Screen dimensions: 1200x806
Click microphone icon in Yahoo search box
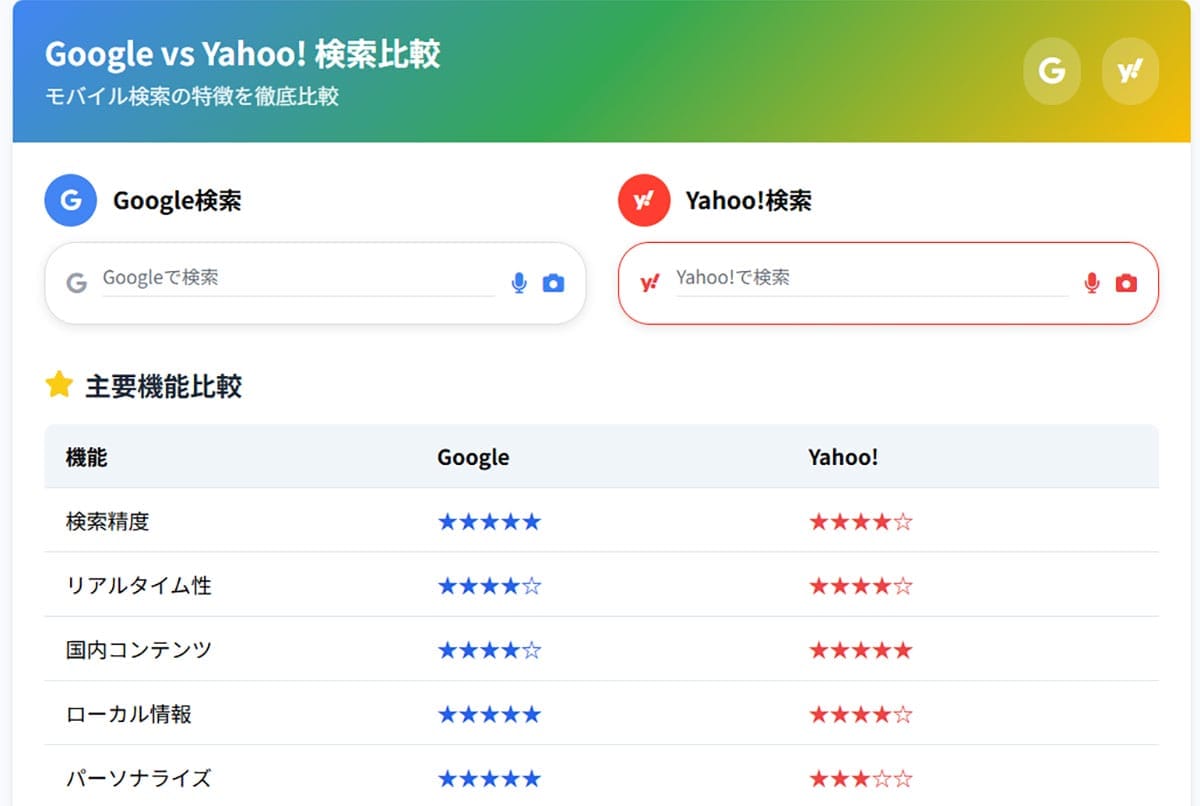pyautogui.click(x=1092, y=283)
